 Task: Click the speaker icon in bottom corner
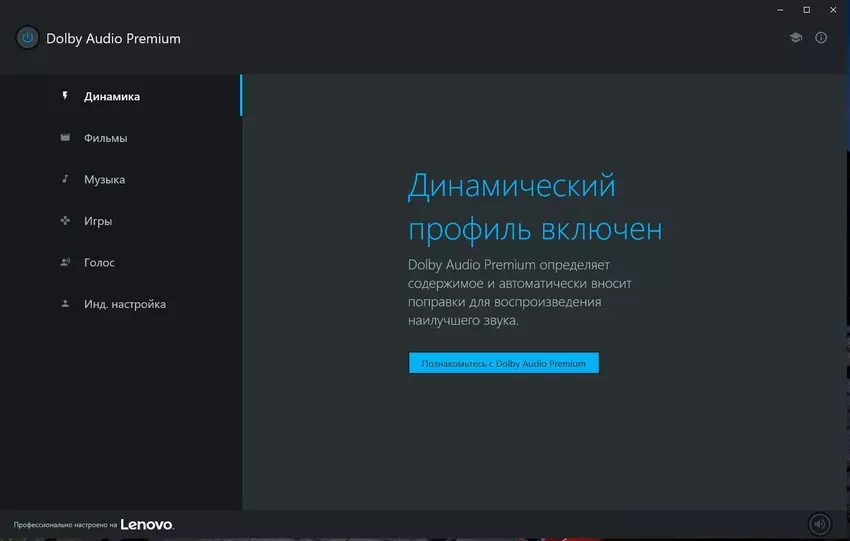click(820, 524)
